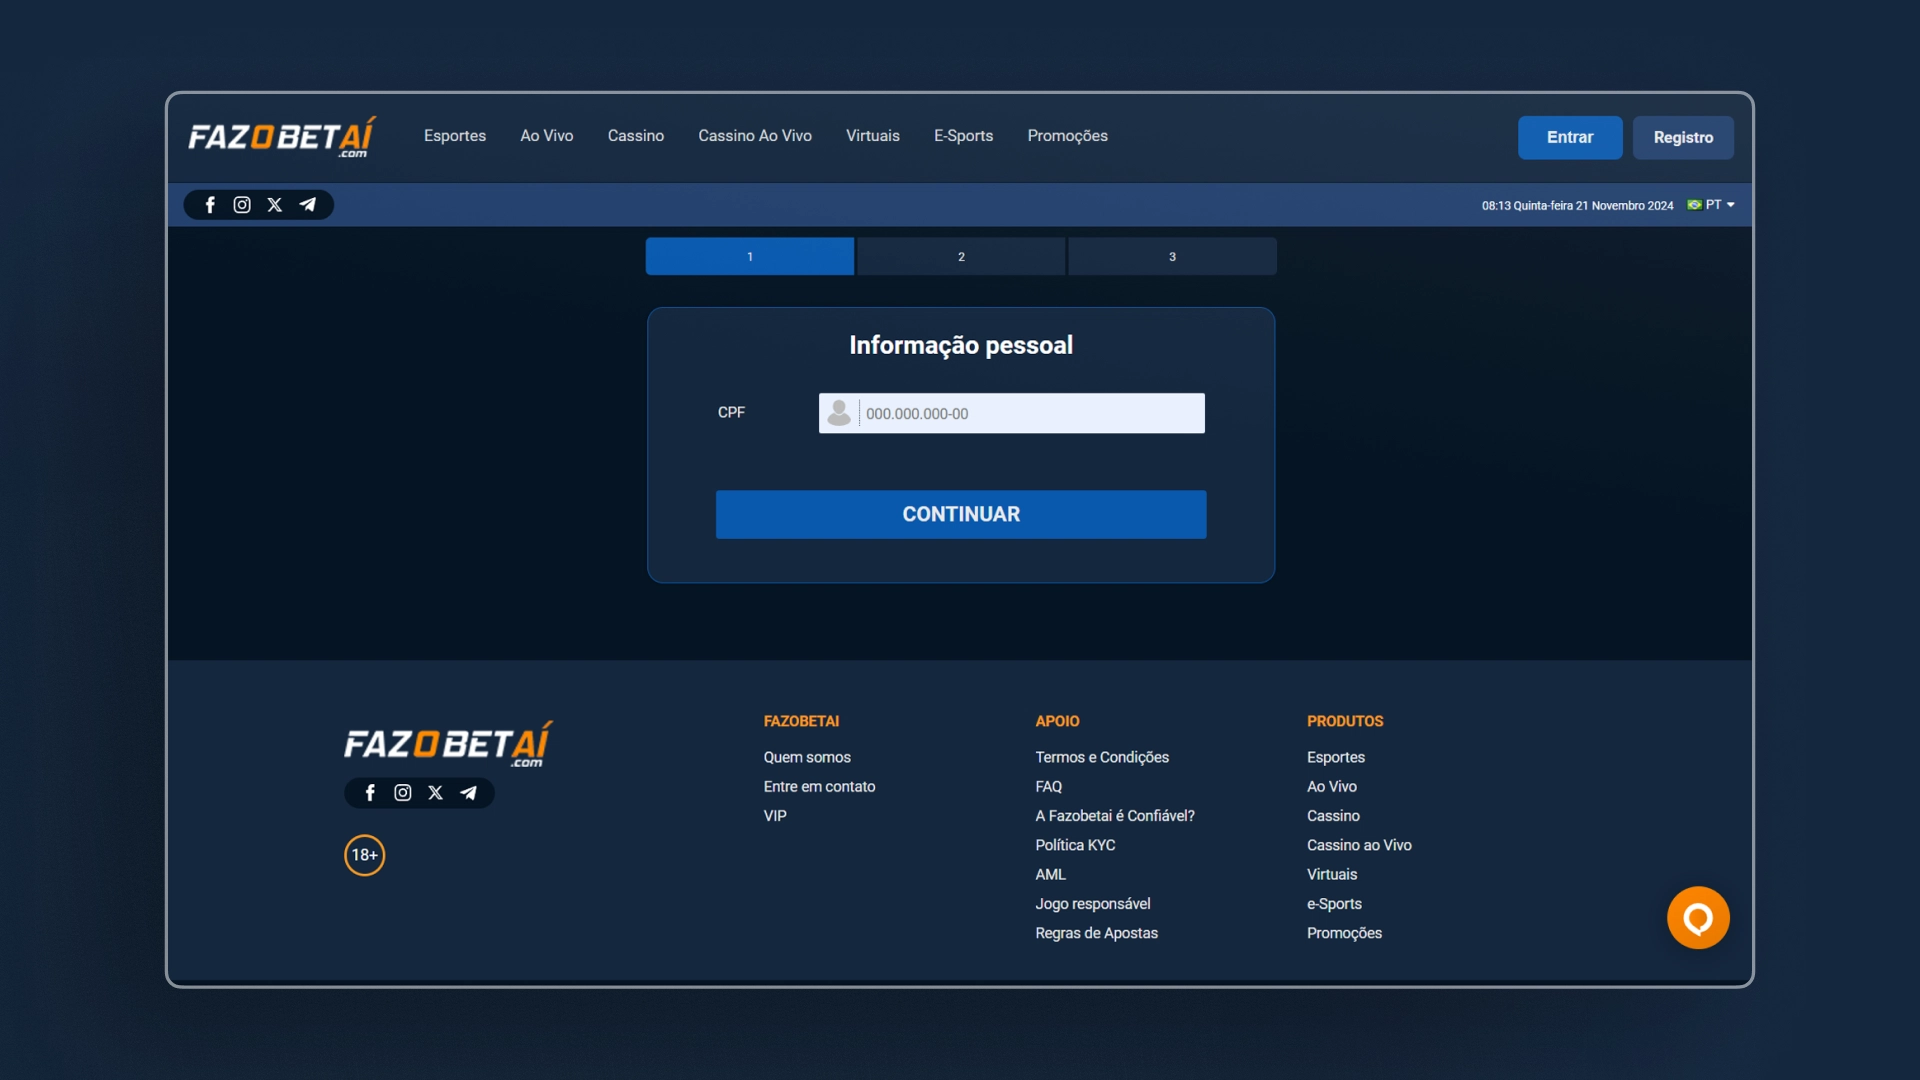Open the Quem somos link

point(807,758)
